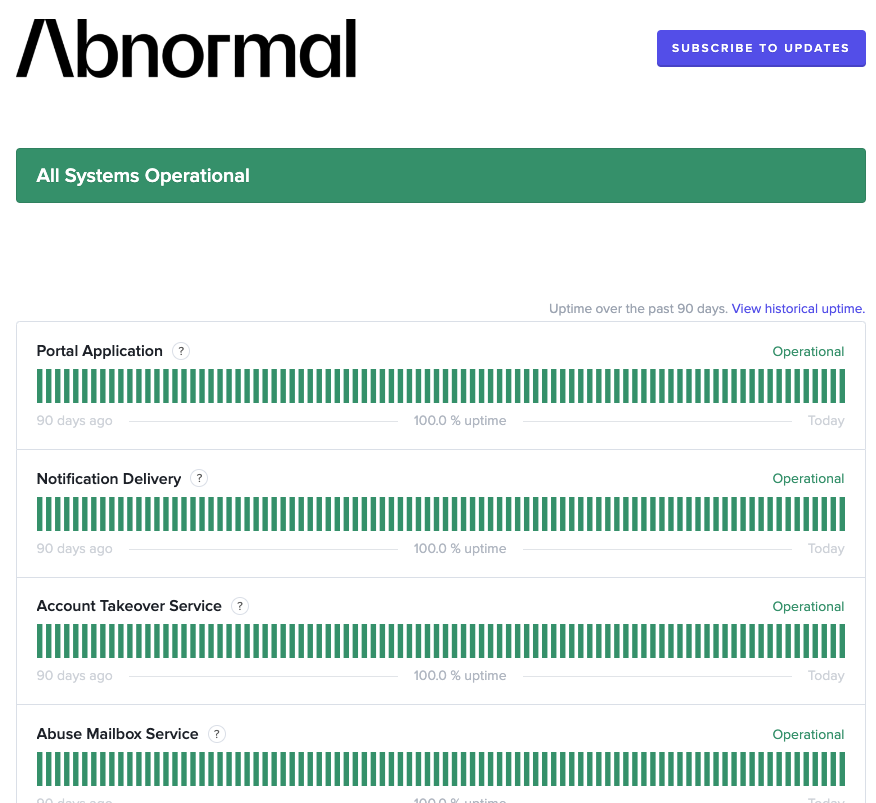The height and width of the screenshot is (803, 876).
Task: Open the Account Takeover Service help icon
Action: click(240, 606)
